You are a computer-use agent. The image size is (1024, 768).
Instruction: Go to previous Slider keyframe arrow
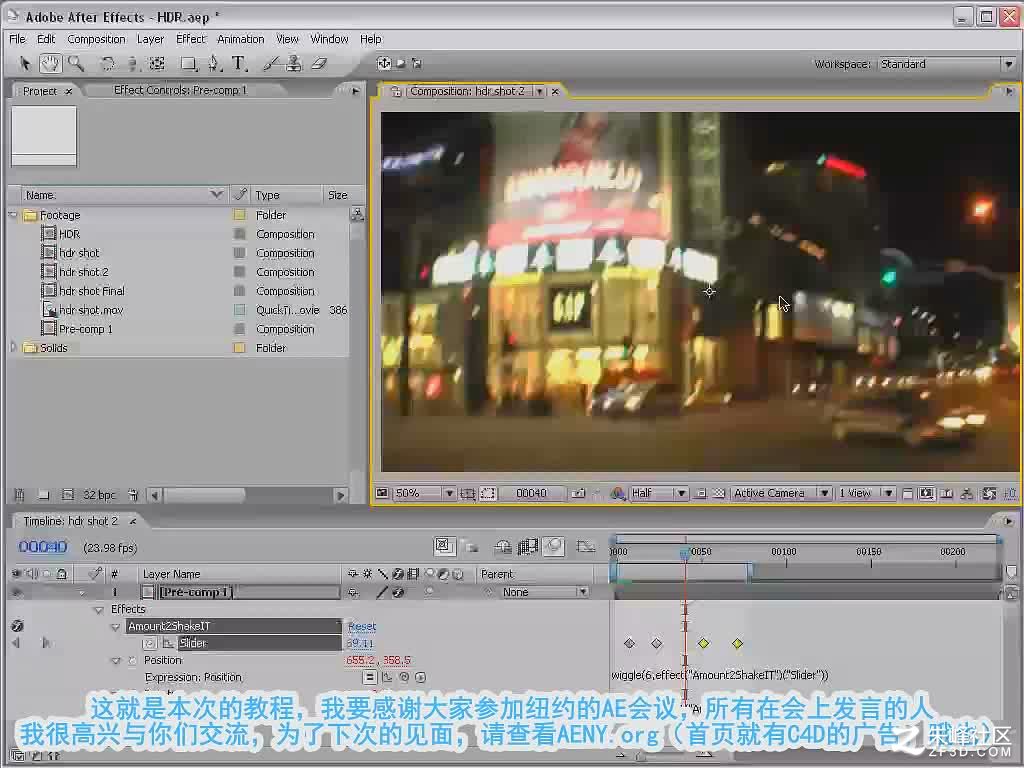[x=16, y=643]
